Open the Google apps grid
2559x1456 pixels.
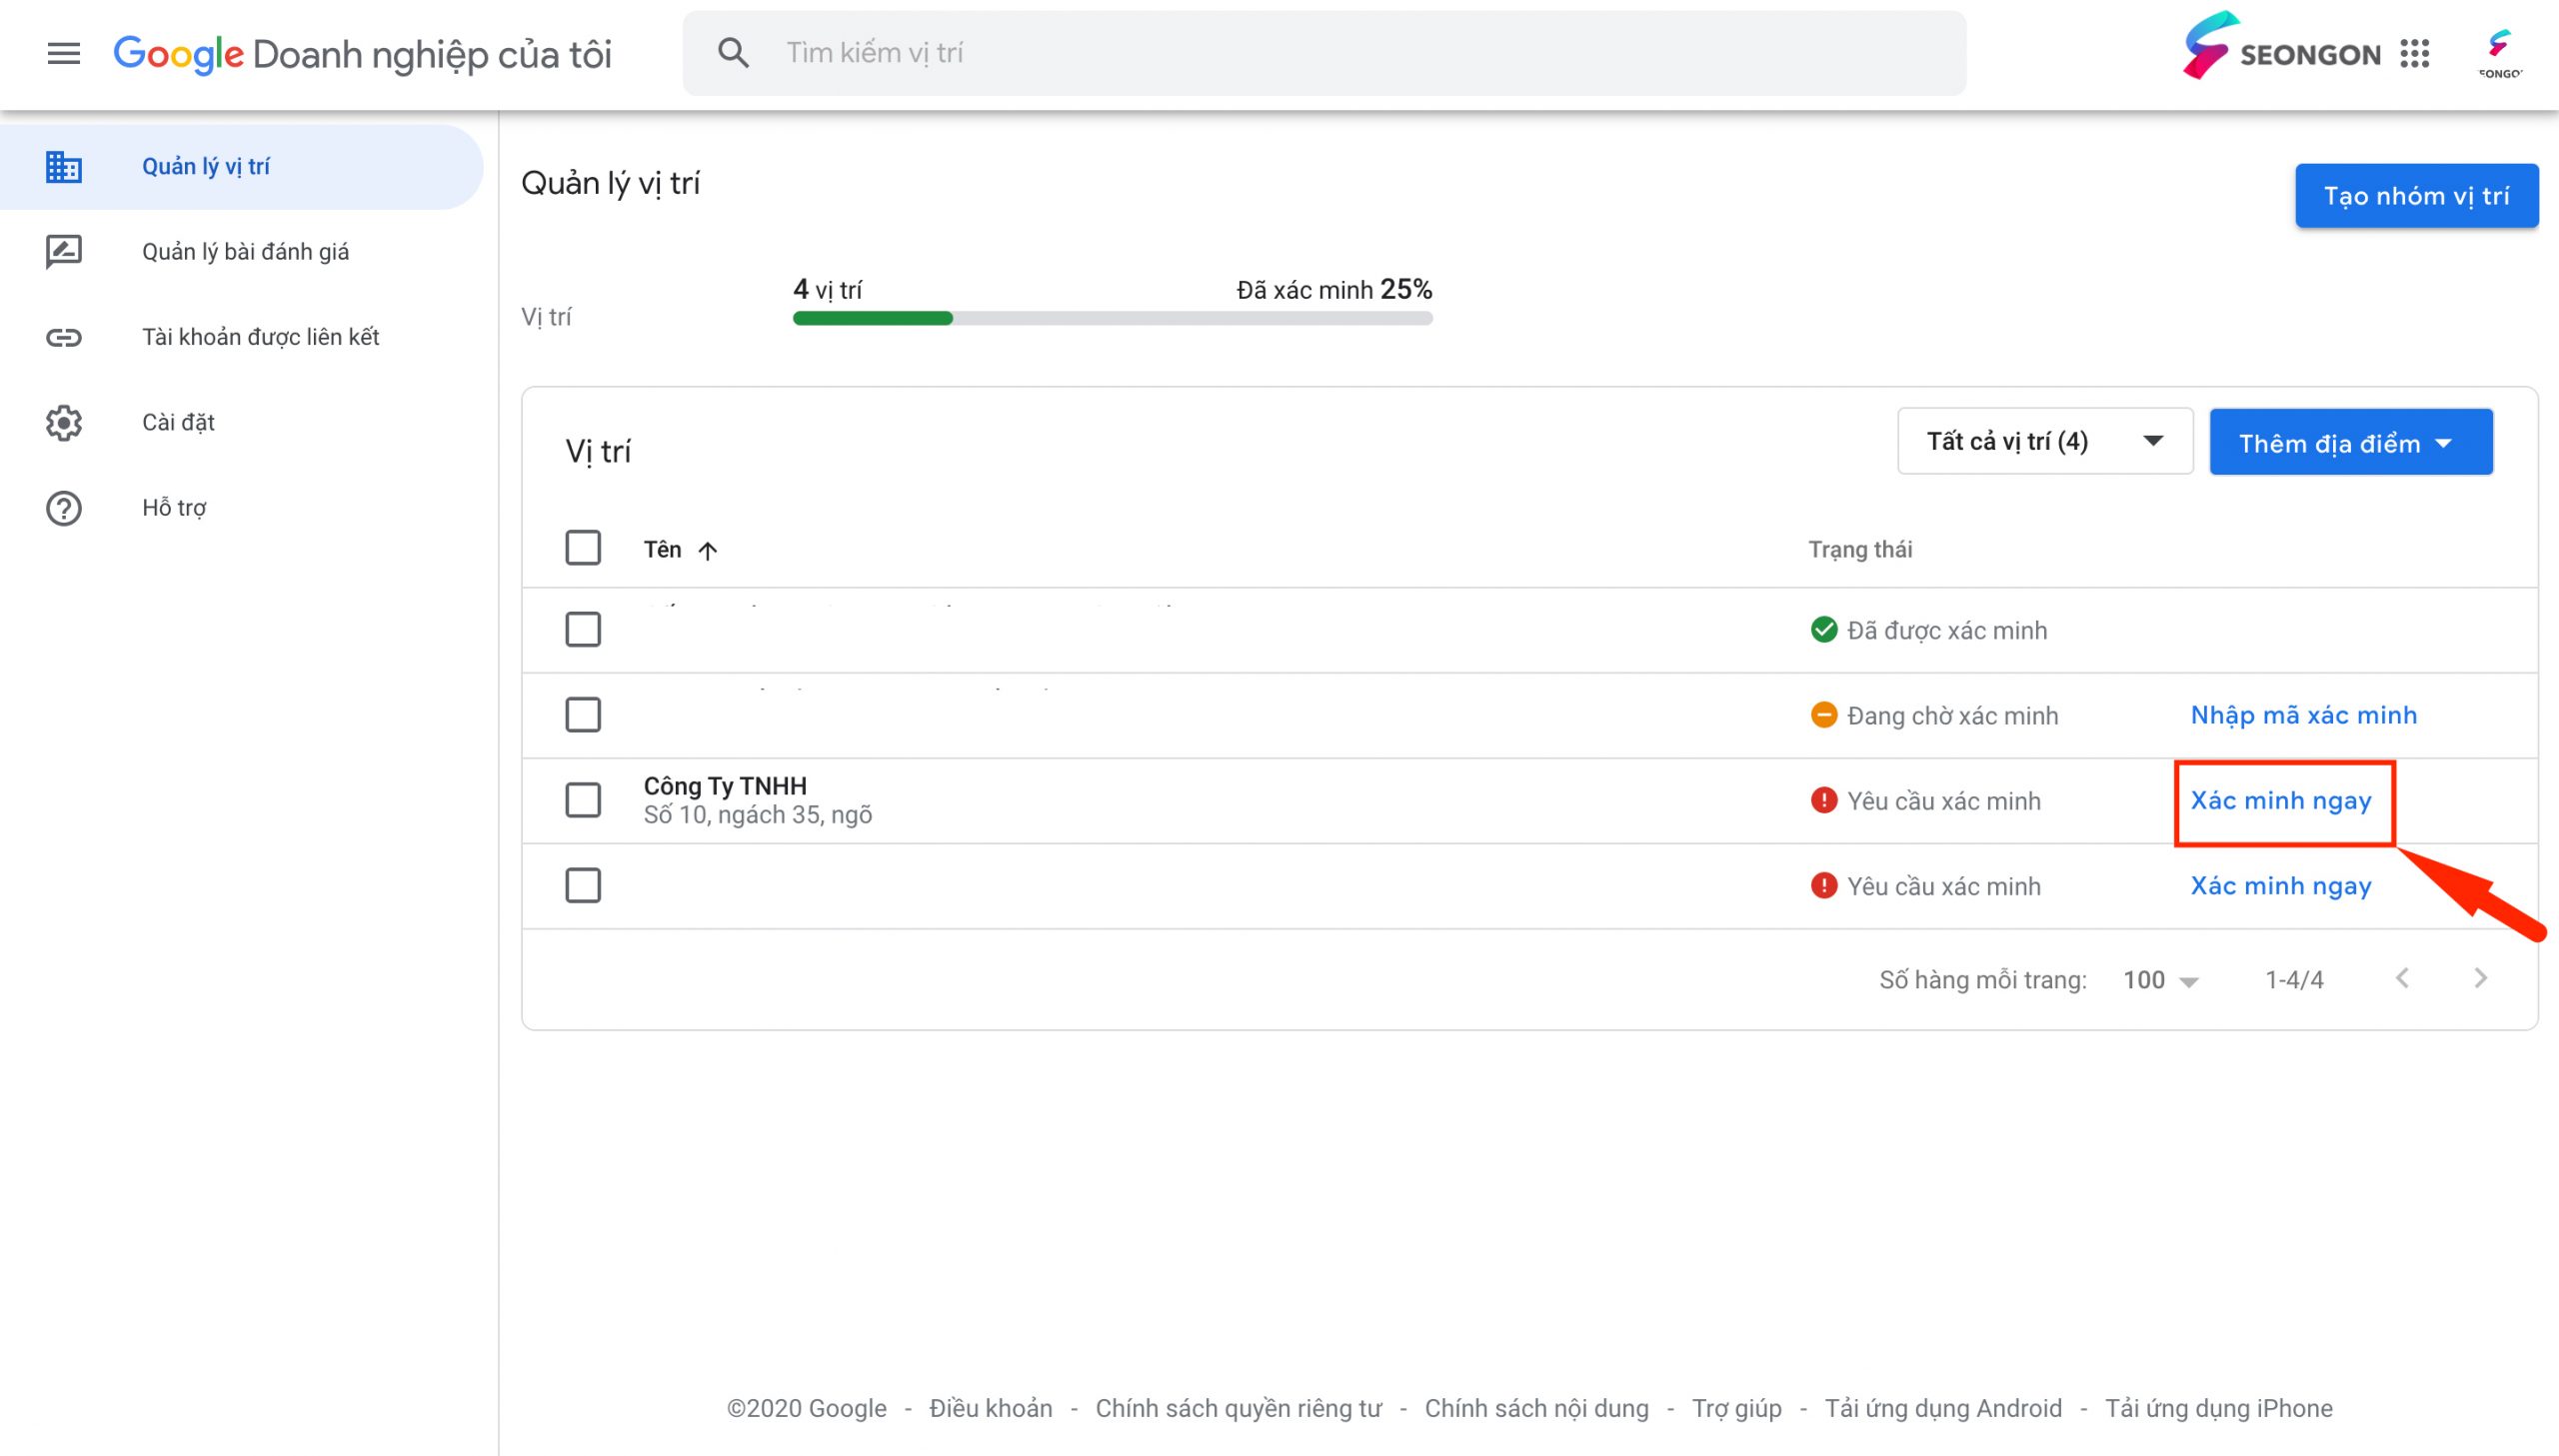pyautogui.click(x=2414, y=54)
